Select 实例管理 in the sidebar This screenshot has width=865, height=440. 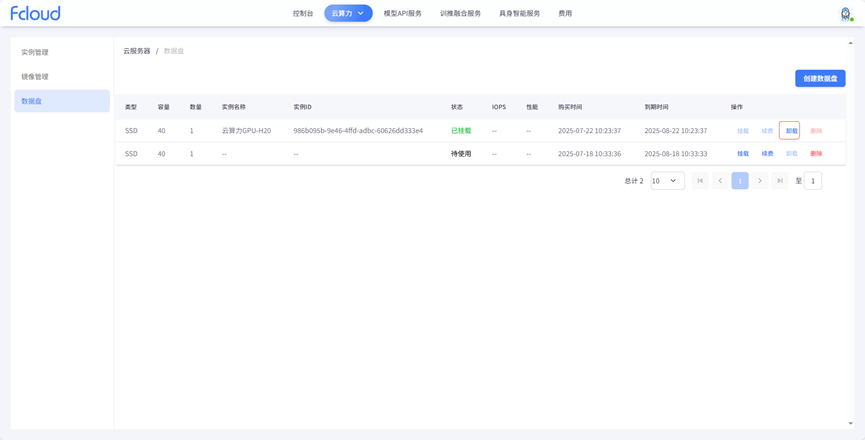click(x=35, y=52)
